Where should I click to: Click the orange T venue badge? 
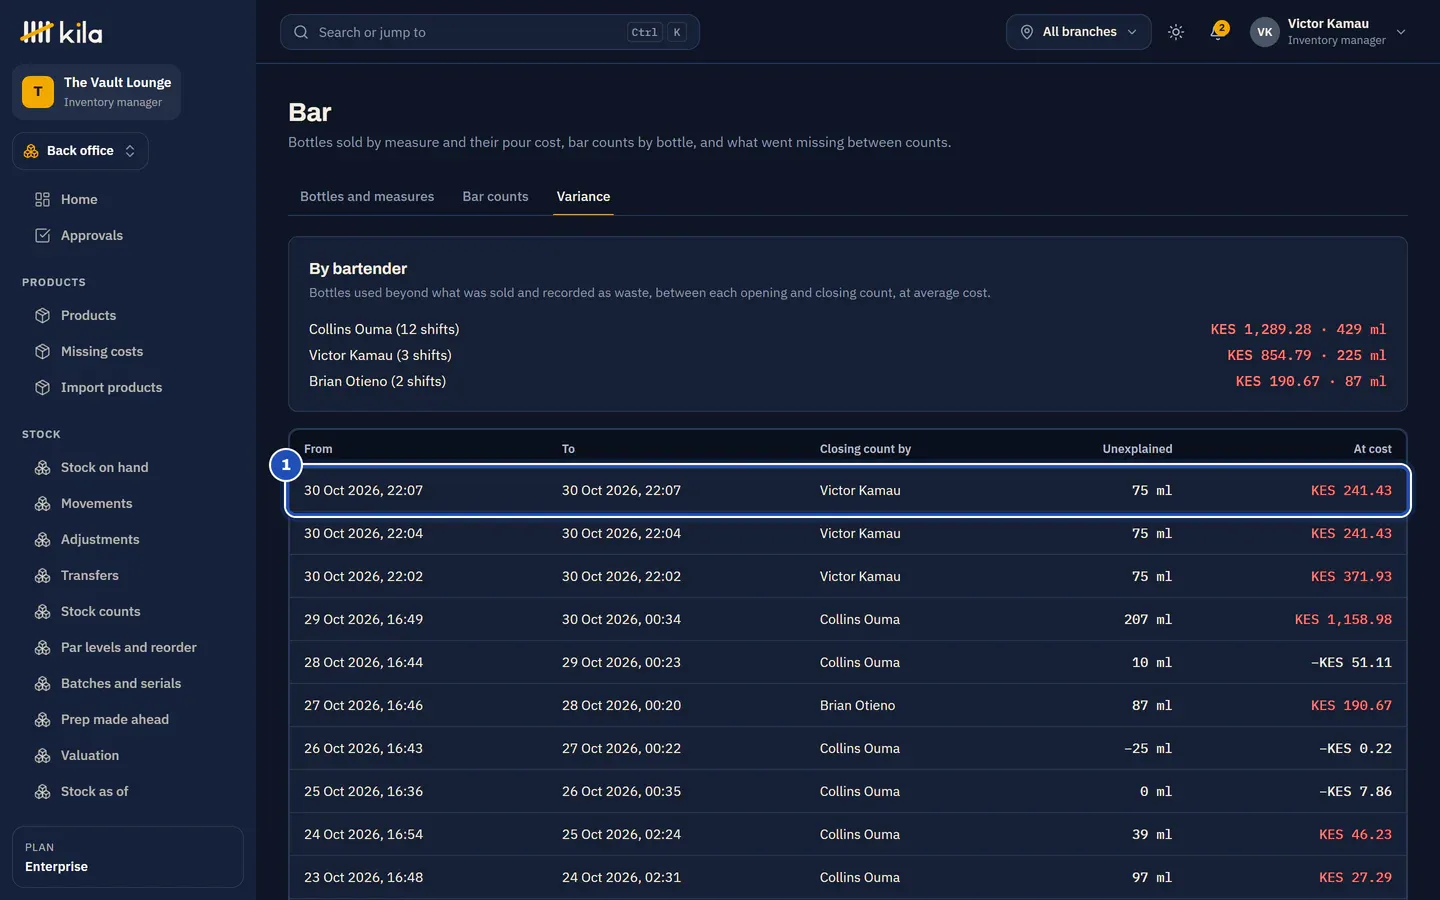coord(38,92)
